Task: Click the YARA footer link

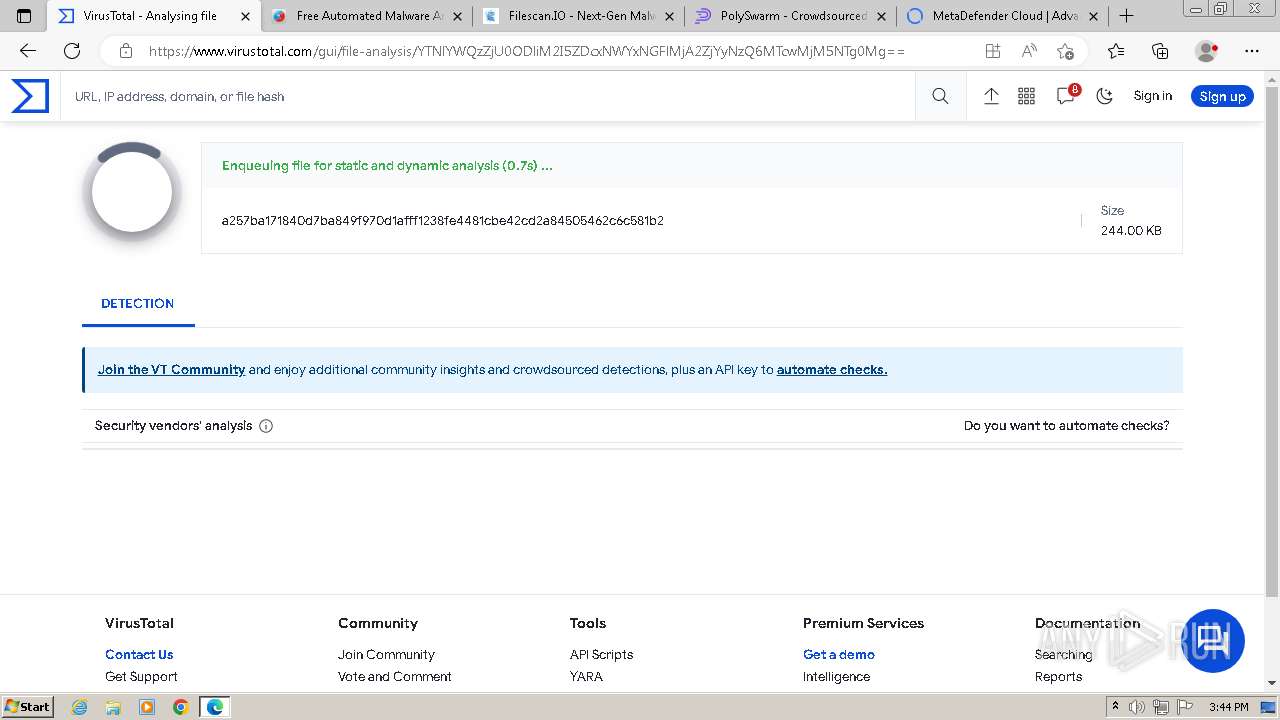Action: pyautogui.click(x=586, y=677)
